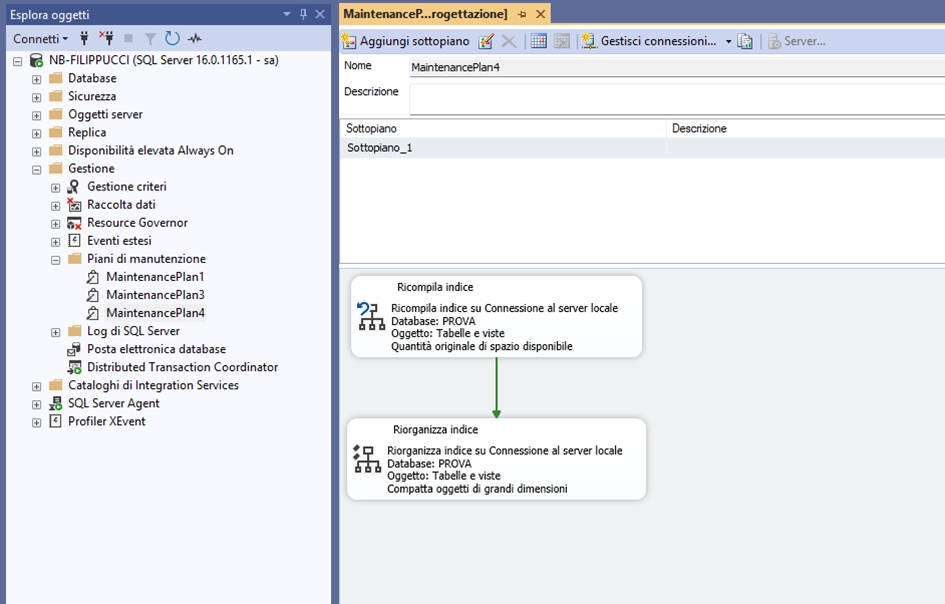
Task: Close the MaintenancePlan design tab
Action: pos(541,14)
